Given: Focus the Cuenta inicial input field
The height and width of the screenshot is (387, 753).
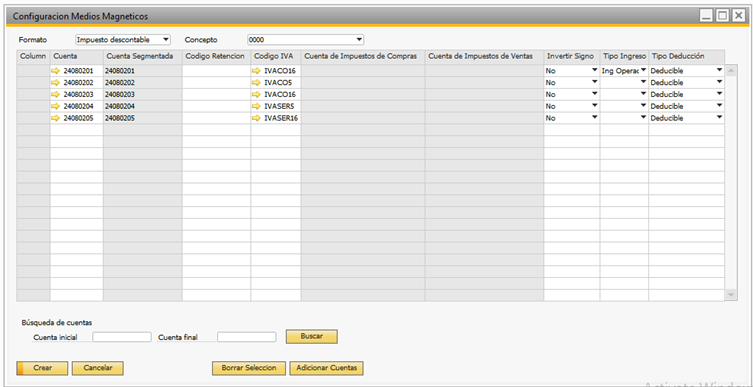Looking at the screenshot, I should (122, 337).
